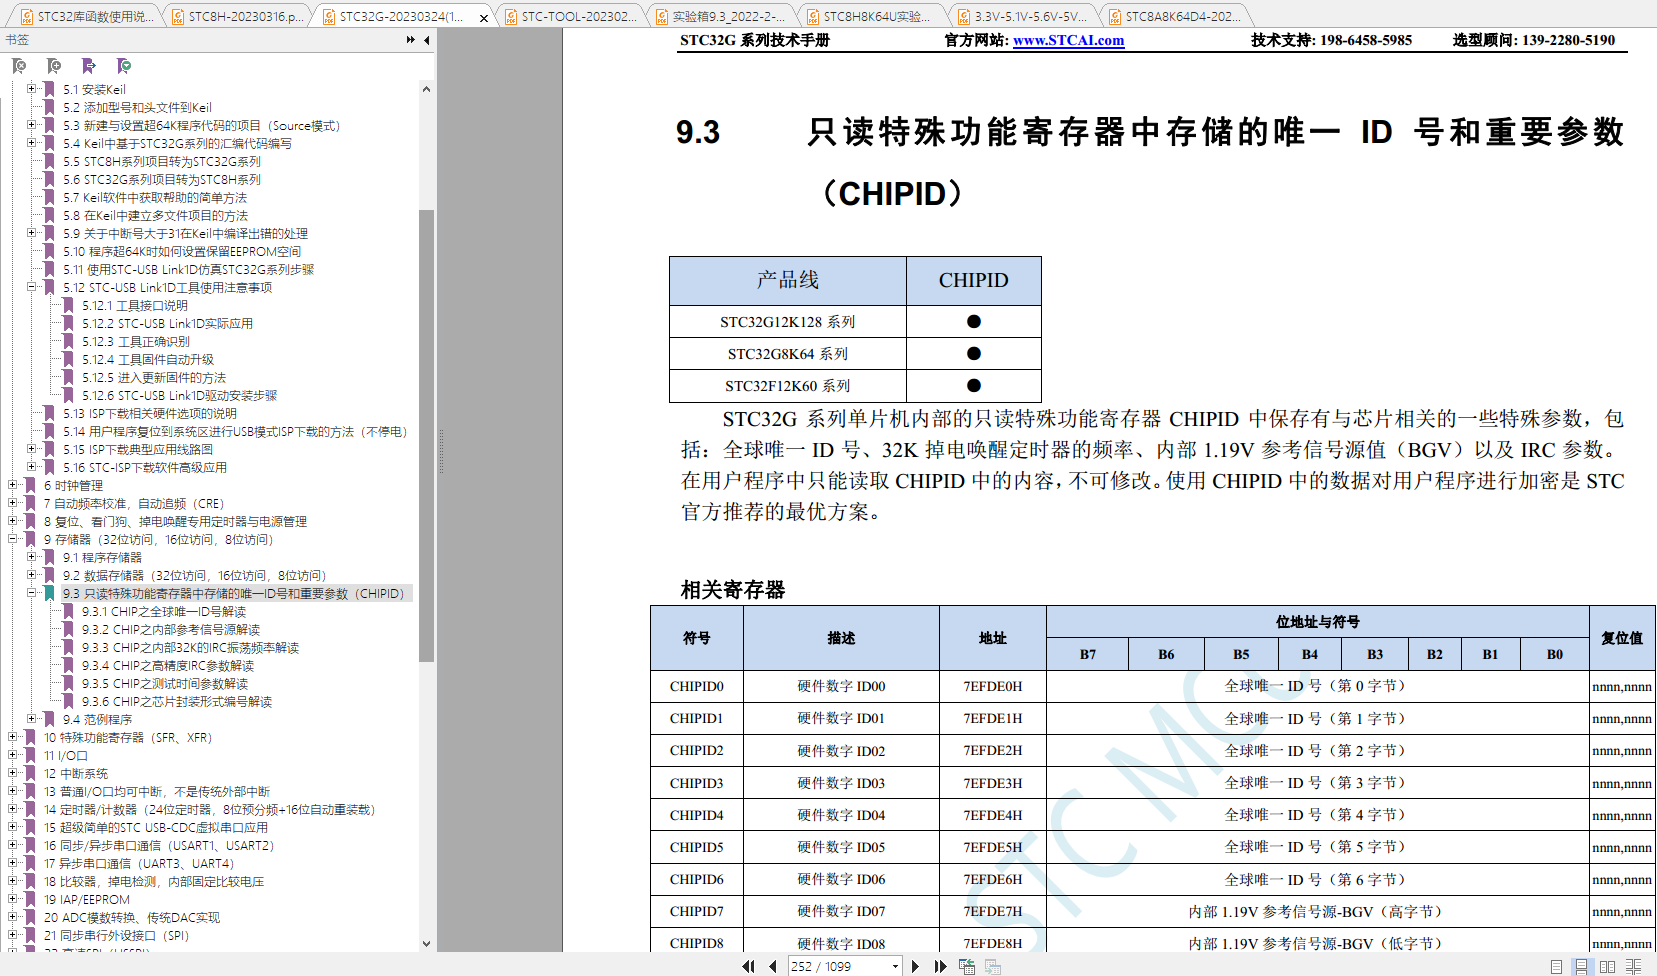Open bookmark 9.3.6 芯片封装形式编号解读
Viewport: 1657px width, 976px height.
pyautogui.click(x=177, y=701)
